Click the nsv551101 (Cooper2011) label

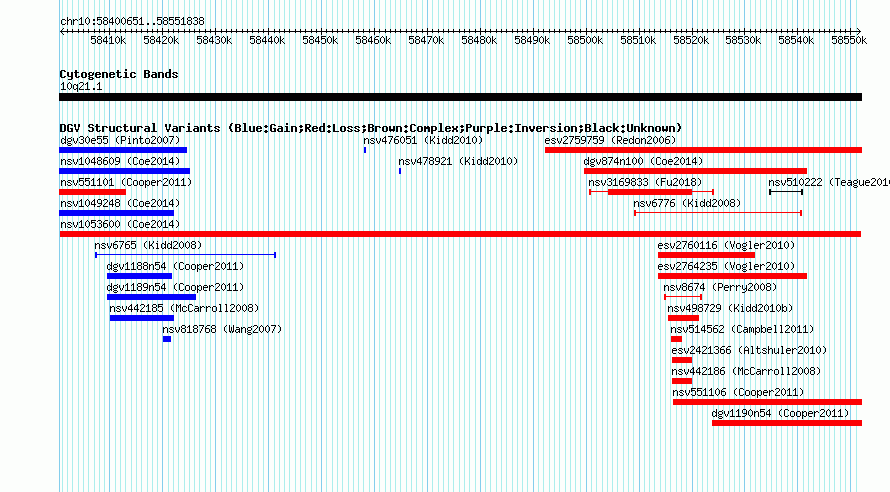[126, 182]
